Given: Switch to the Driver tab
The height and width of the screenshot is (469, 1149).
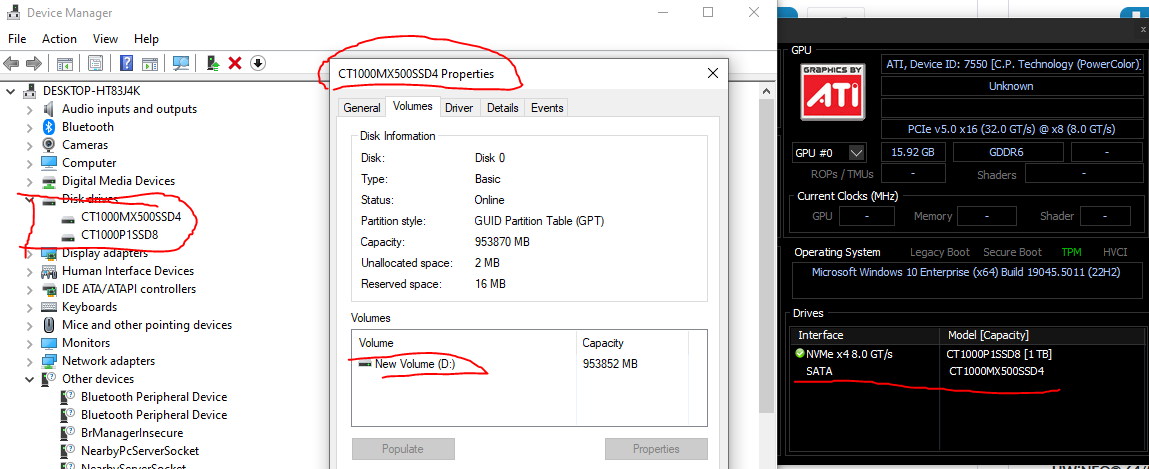Looking at the screenshot, I should pyautogui.click(x=459, y=108).
